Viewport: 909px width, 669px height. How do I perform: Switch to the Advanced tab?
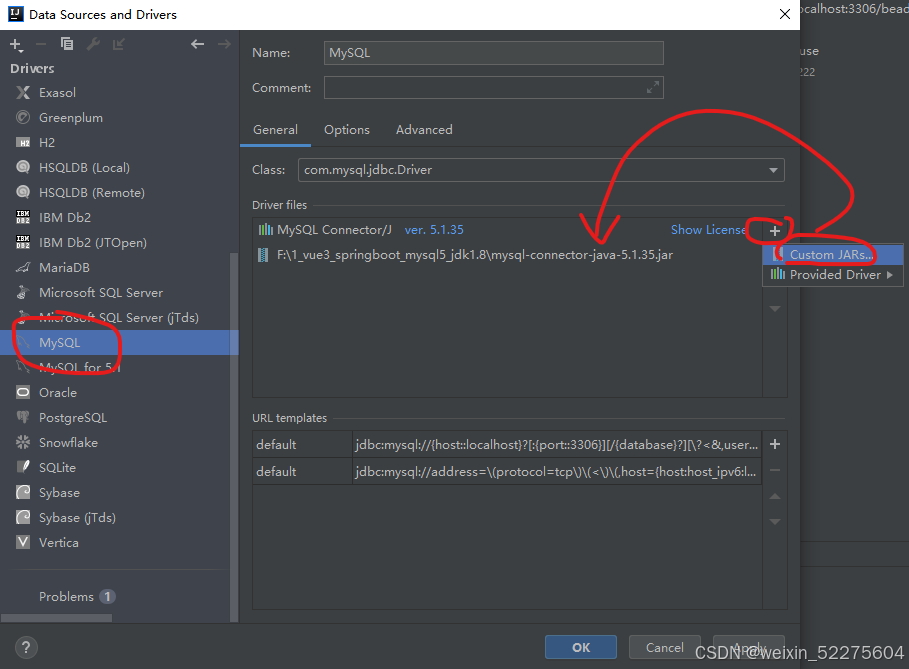pos(424,130)
